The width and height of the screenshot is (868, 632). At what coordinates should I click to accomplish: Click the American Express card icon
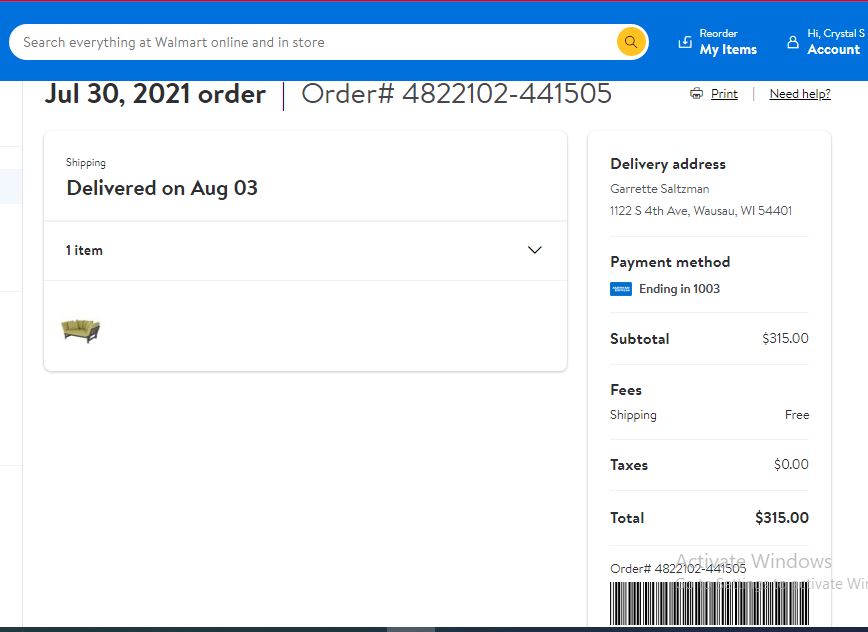pos(621,289)
